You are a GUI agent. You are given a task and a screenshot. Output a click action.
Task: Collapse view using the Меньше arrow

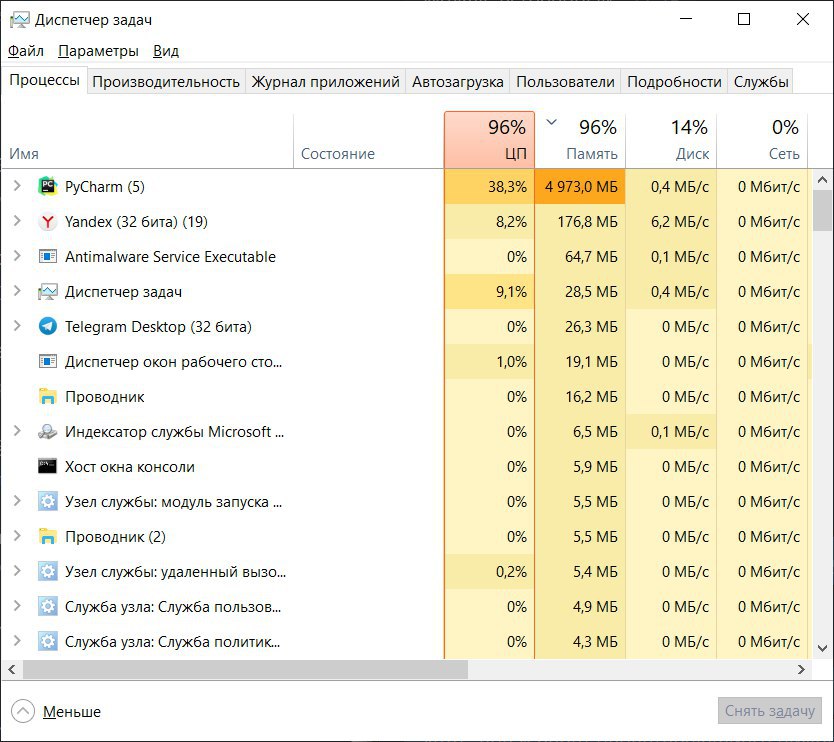(23, 712)
